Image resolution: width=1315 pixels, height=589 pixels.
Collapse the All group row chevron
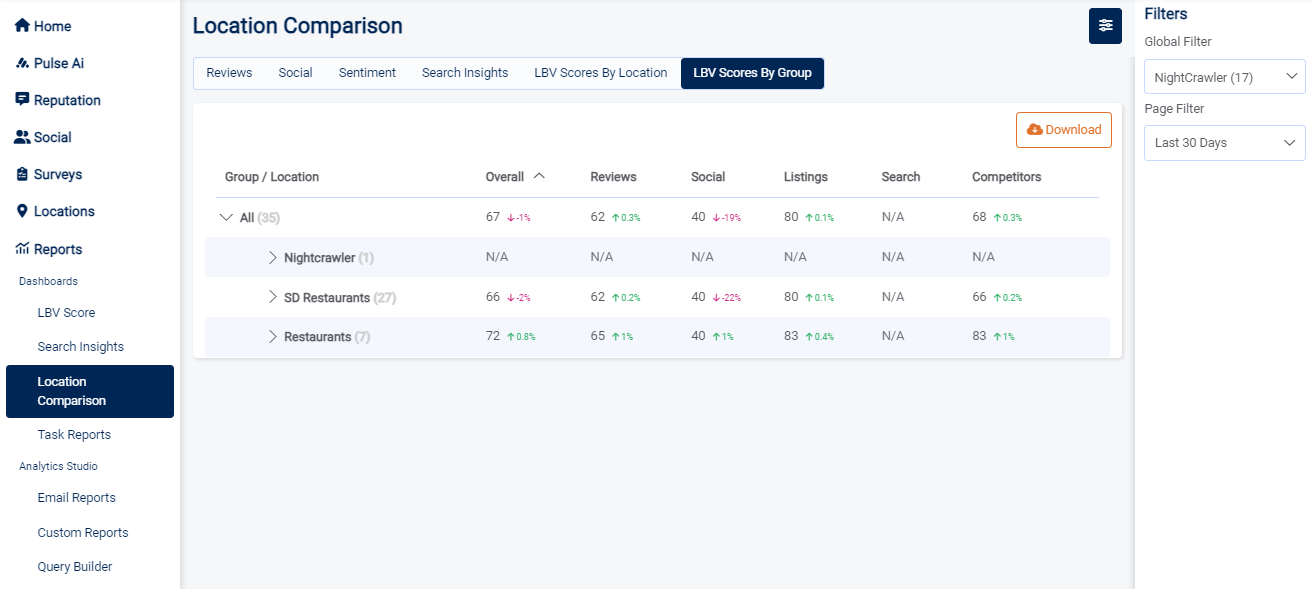point(226,217)
